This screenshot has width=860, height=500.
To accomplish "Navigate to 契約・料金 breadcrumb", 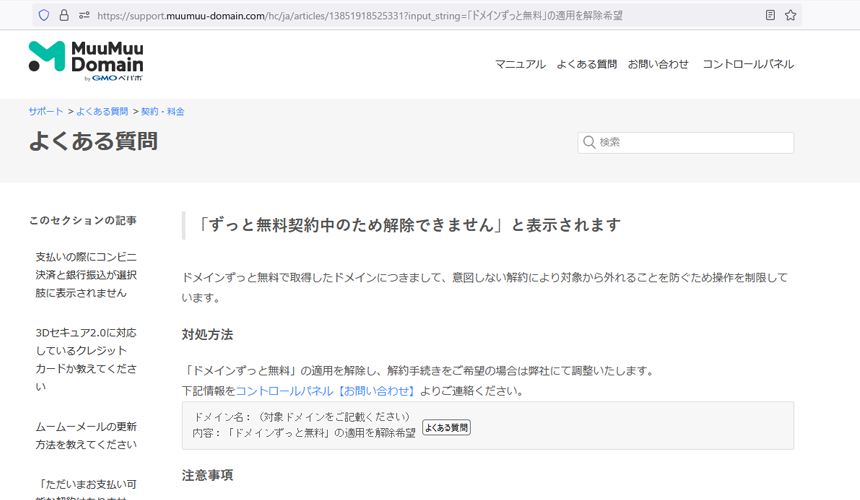I will pyautogui.click(x=162, y=112).
